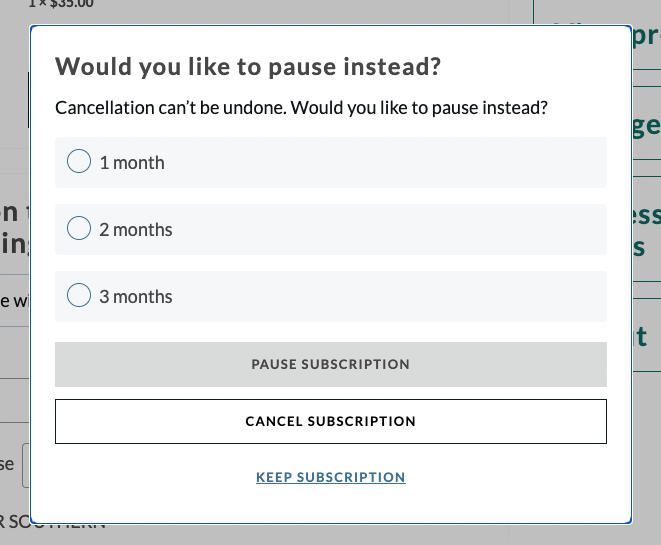Click the "2 months" label text
The width and height of the screenshot is (661, 545).
pyautogui.click(x=136, y=230)
